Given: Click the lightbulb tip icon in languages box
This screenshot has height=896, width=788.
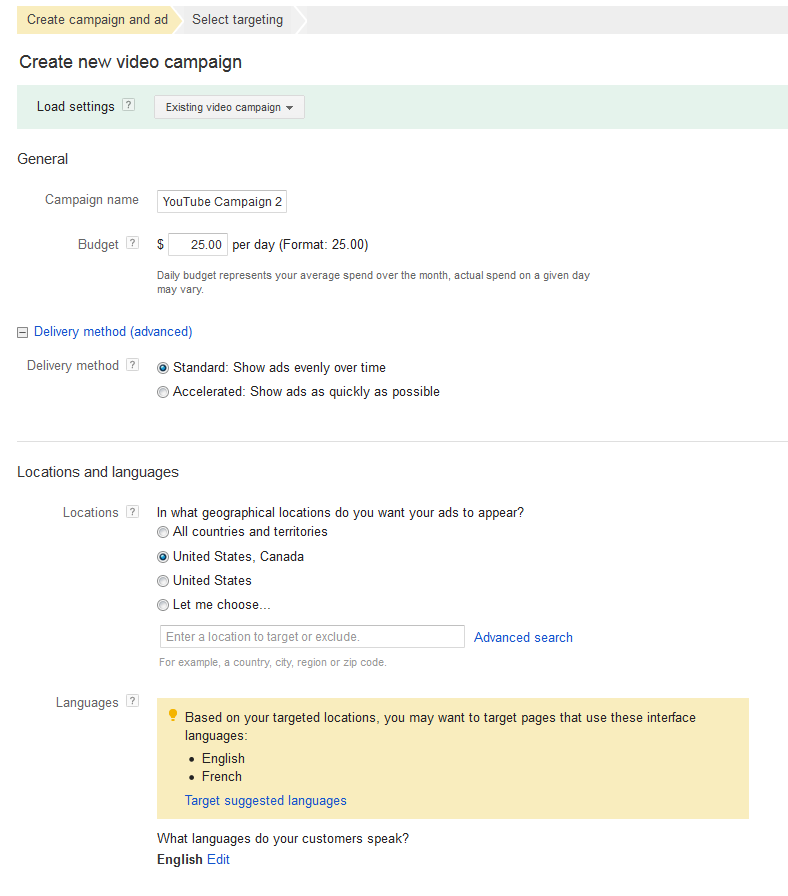Looking at the screenshot, I should click(173, 715).
